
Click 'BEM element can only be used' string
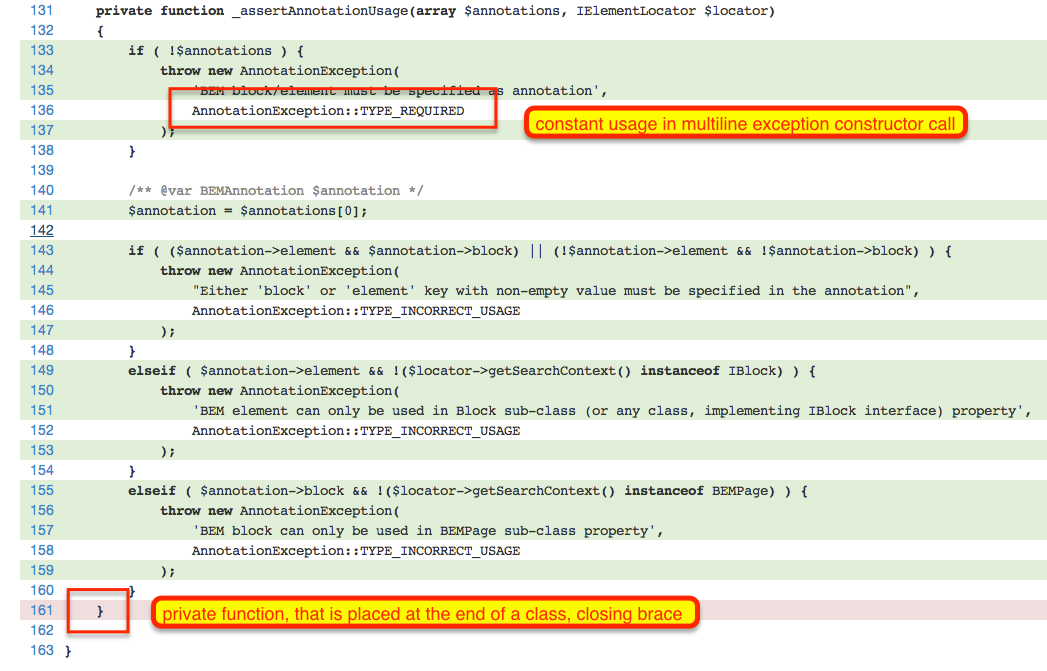(611, 411)
